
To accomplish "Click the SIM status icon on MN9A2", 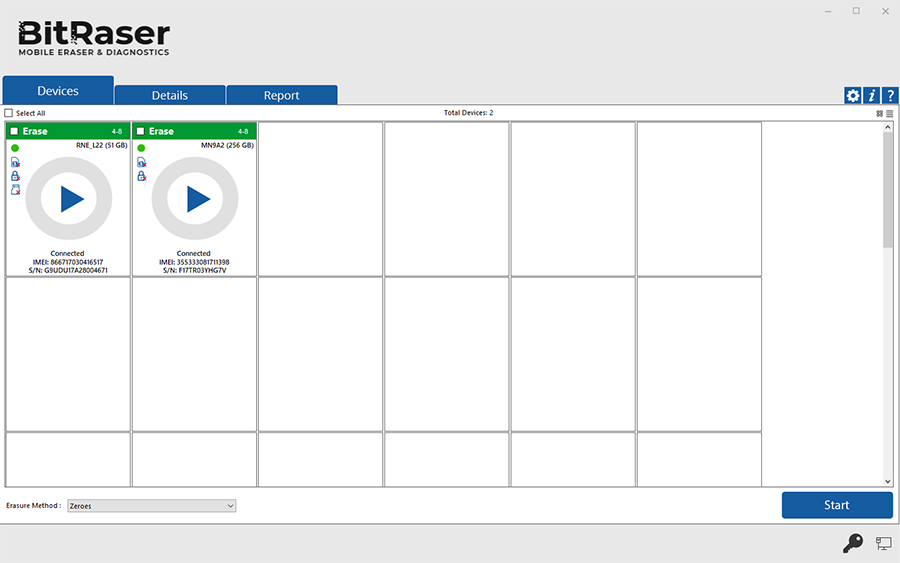I will click(142, 162).
